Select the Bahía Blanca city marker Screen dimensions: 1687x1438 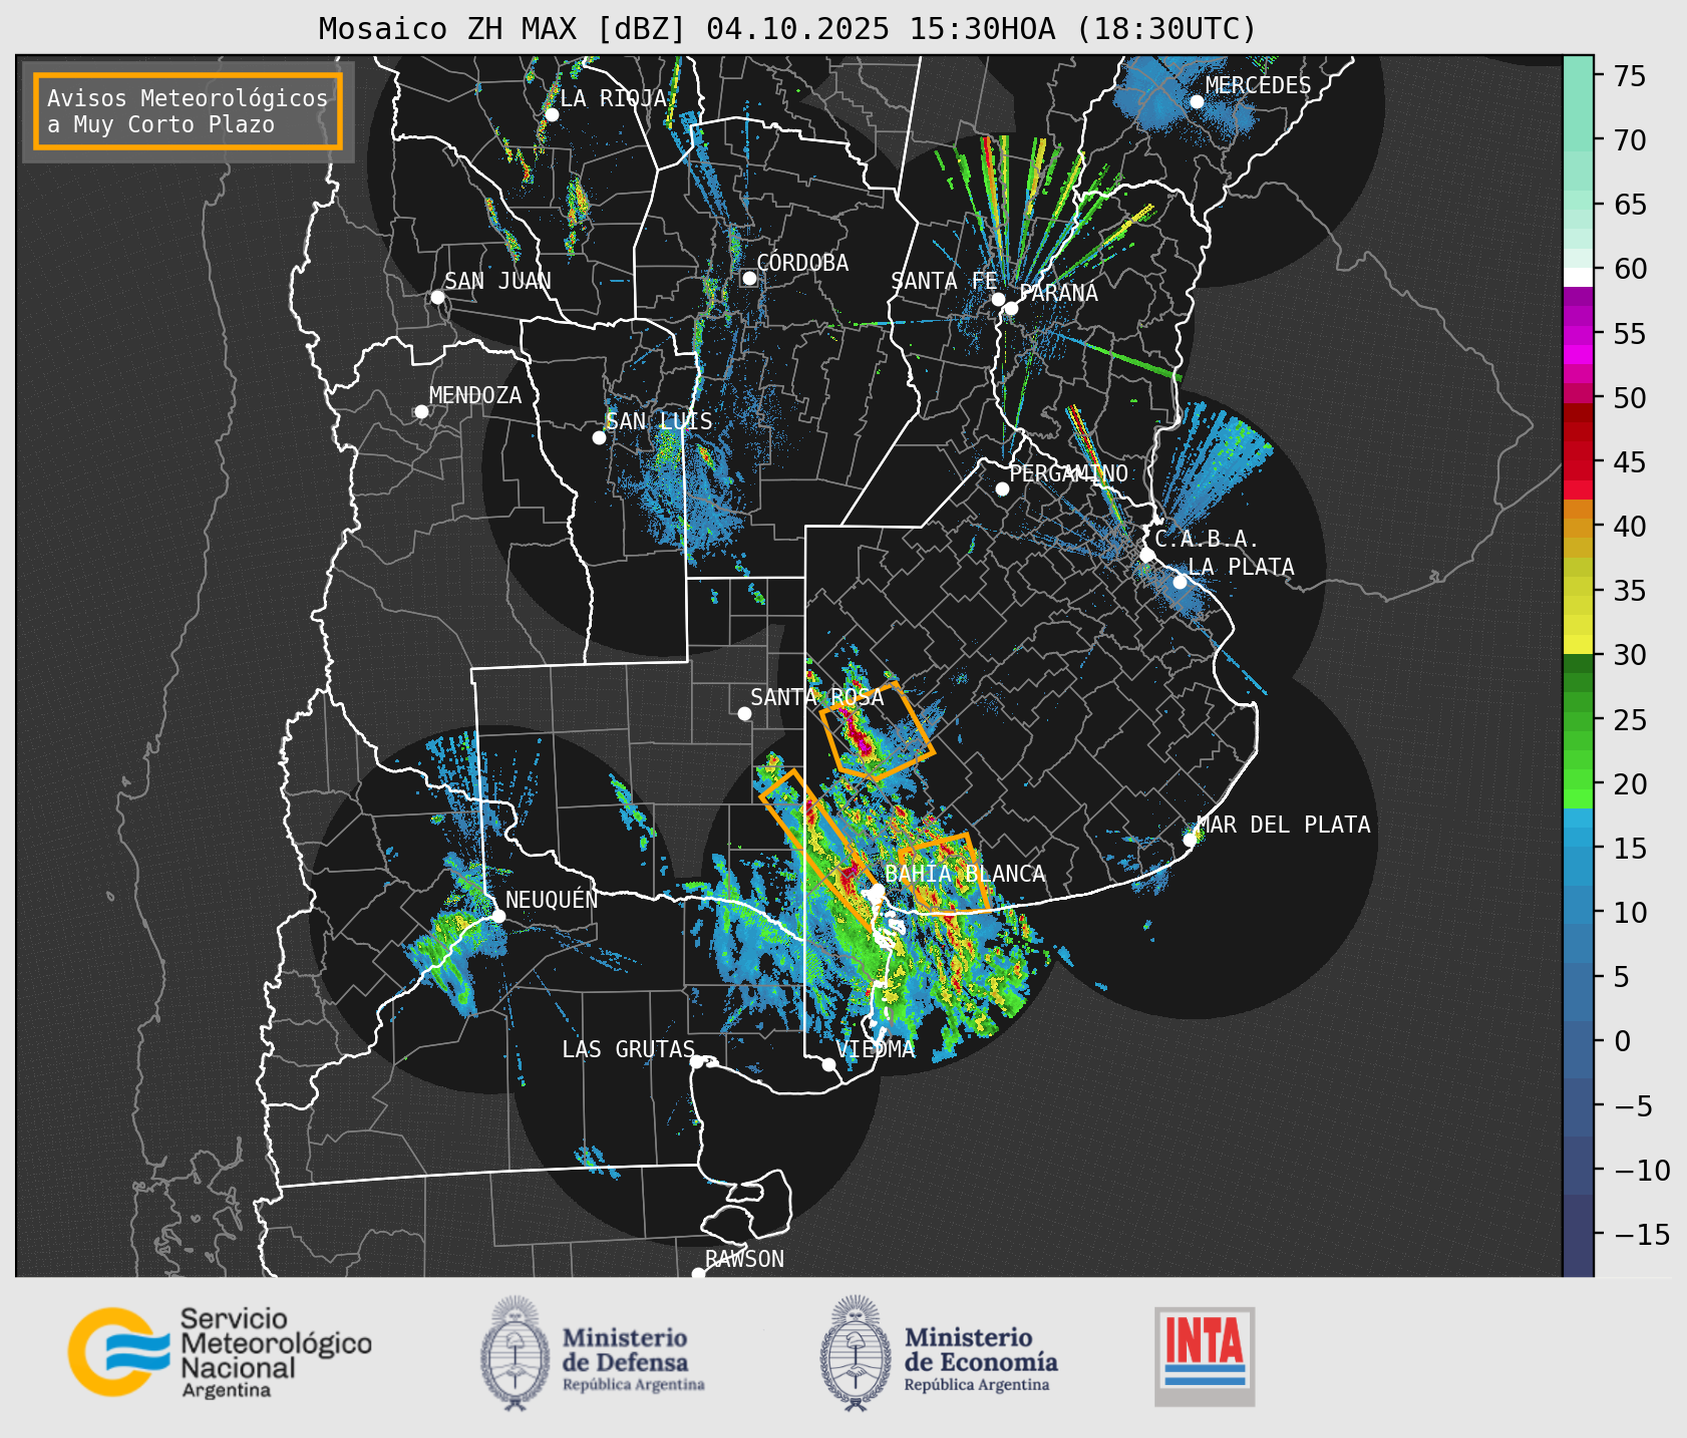[x=877, y=890]
